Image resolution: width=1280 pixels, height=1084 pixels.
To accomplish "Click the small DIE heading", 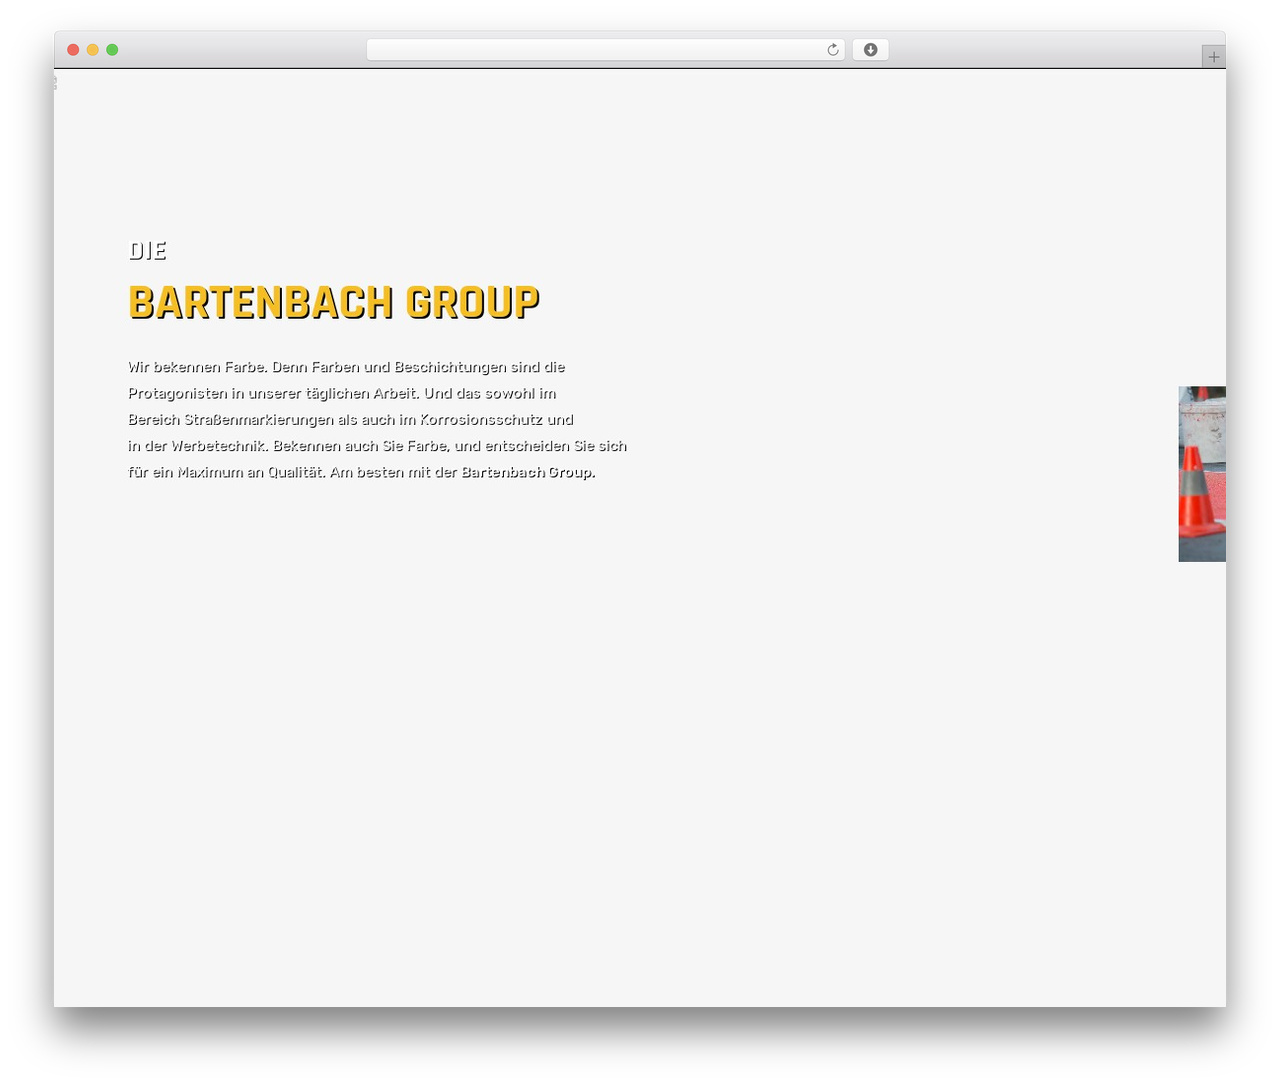I will coord(148,250).
